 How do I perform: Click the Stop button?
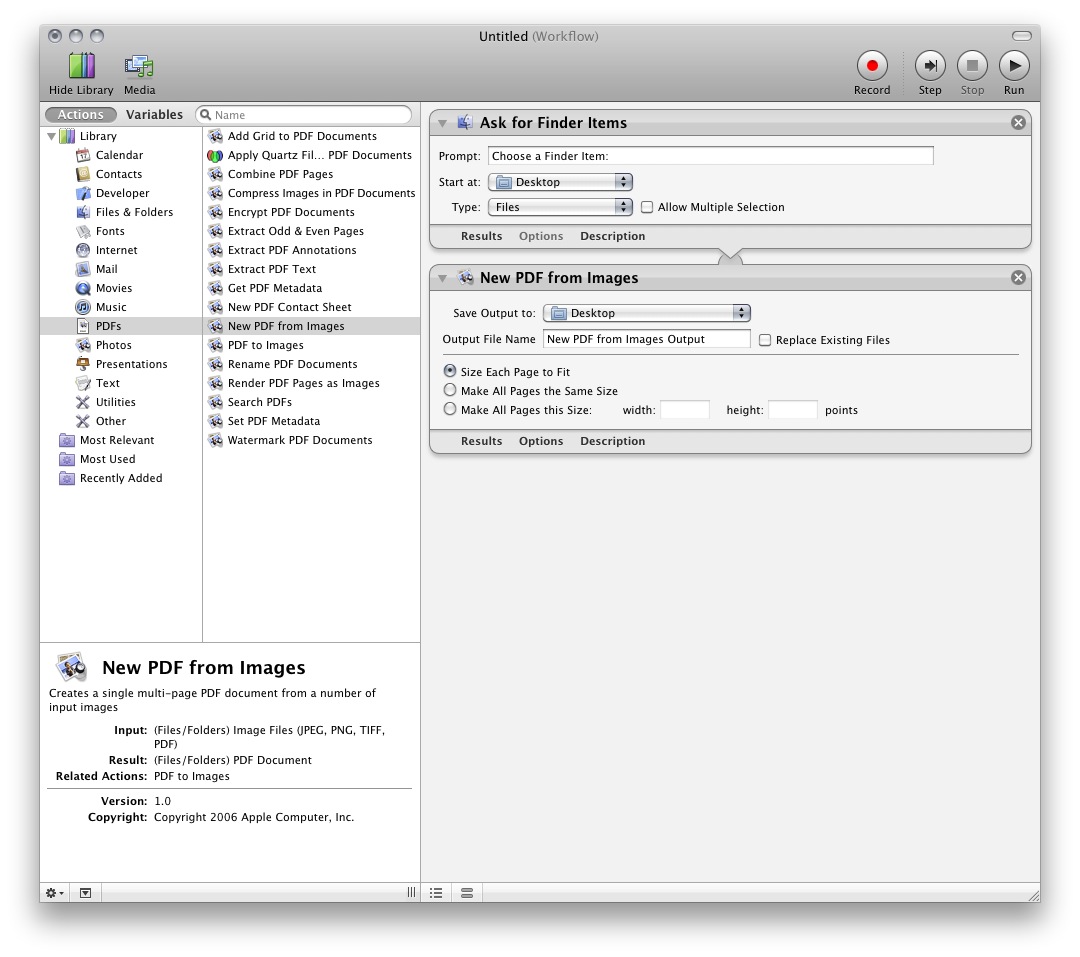point(972,65)
